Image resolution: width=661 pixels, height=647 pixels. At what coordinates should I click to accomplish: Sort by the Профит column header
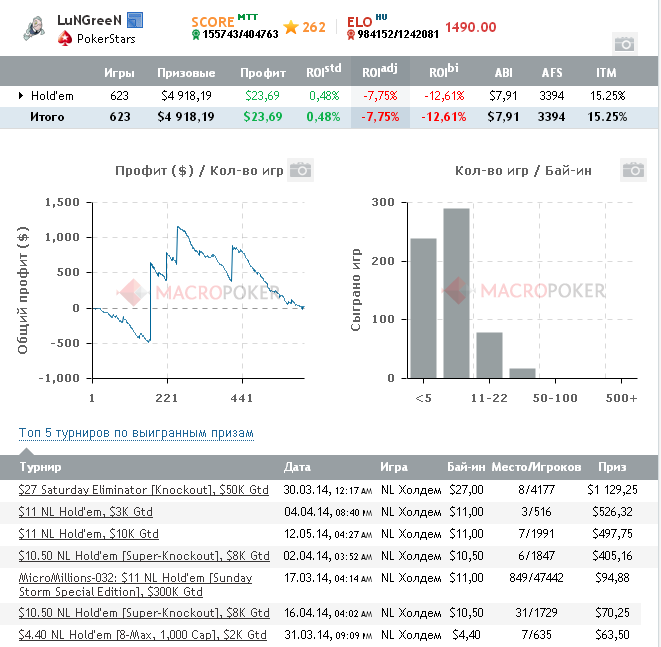[263, 73]
